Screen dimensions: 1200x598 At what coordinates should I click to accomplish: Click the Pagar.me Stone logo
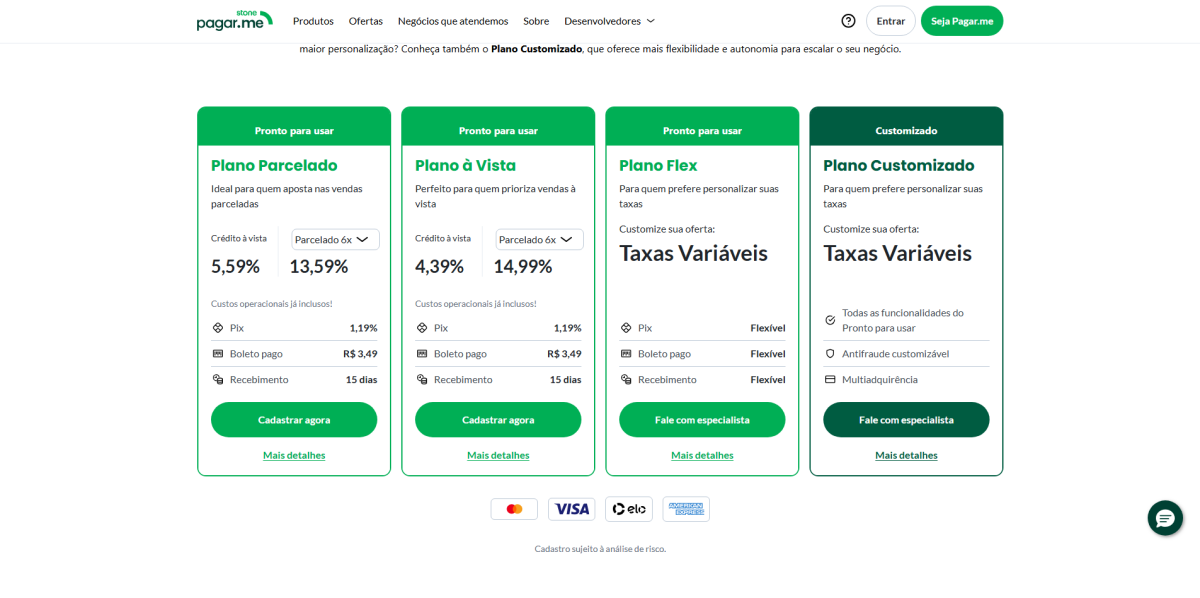(234, 20)
